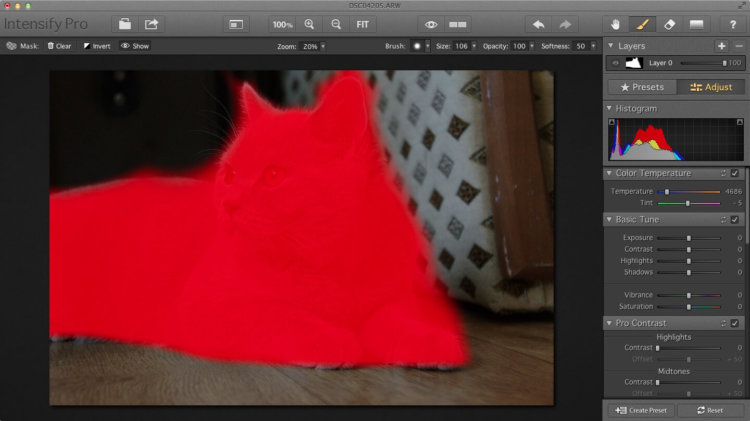Open image file with folder icon
This screenshot has width=750, height=421.
(x=125, y=24)
